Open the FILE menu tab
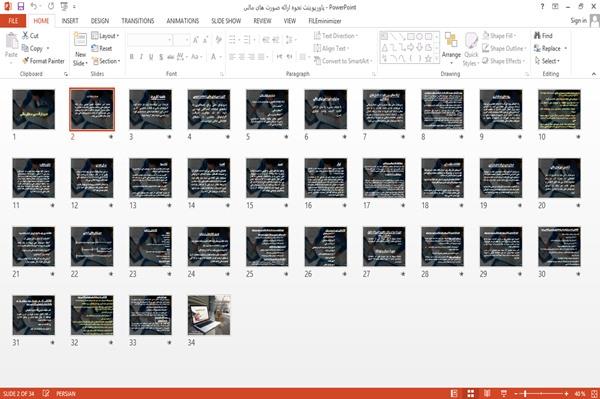This screenshot has width=600, height=399. point(13,21)
